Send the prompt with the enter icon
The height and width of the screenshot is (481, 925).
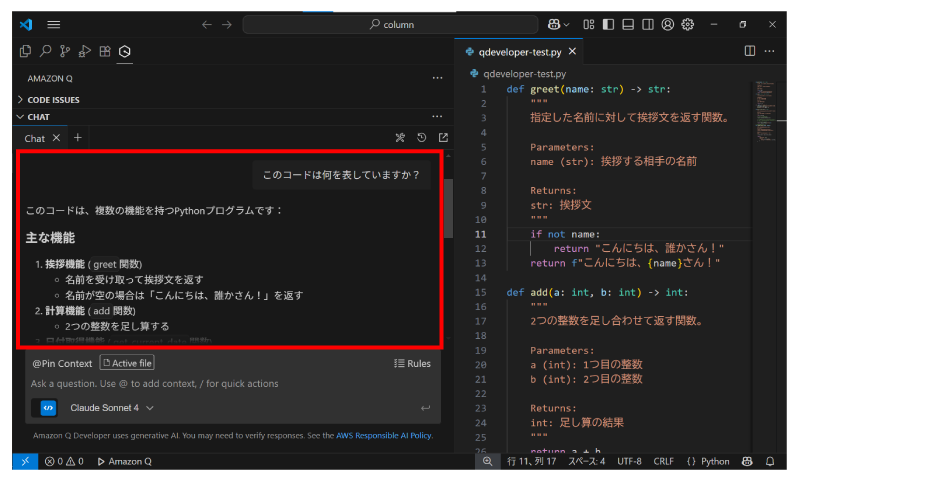(425, 408)
